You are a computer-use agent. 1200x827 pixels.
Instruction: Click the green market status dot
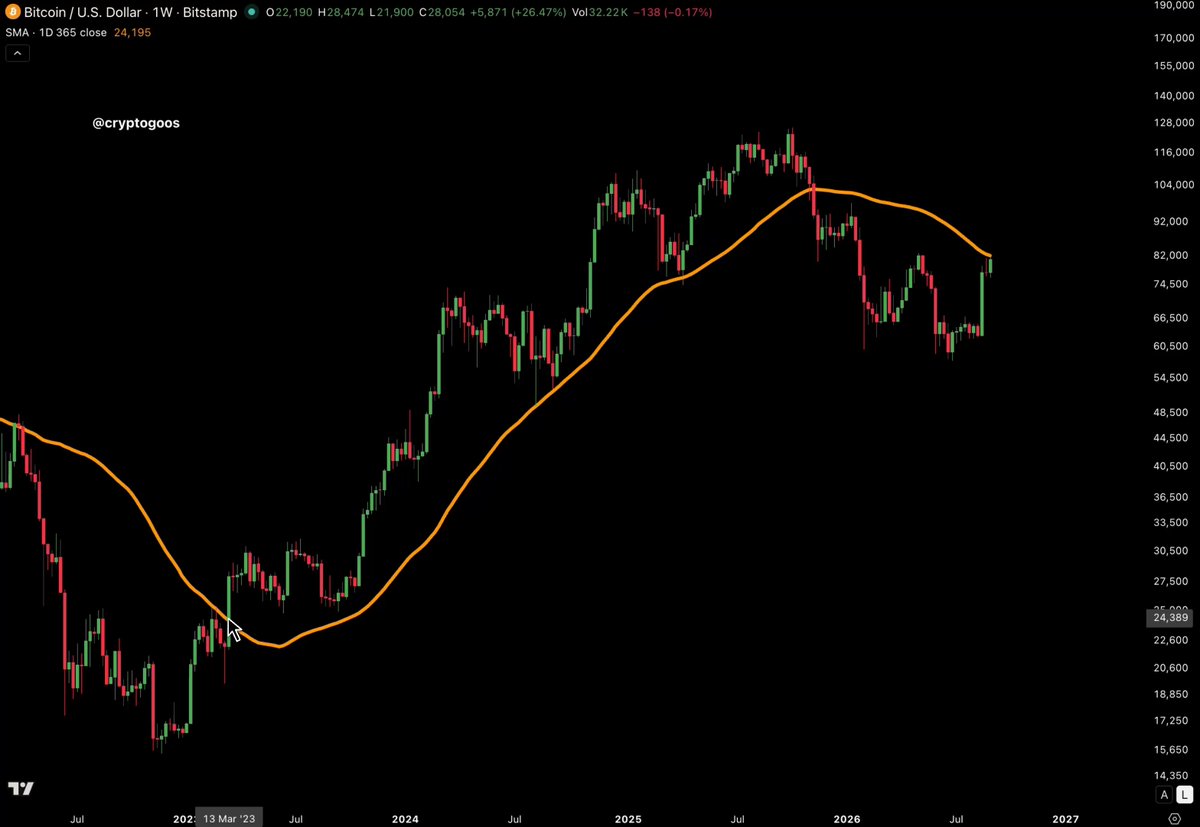(x=251, y=12)
